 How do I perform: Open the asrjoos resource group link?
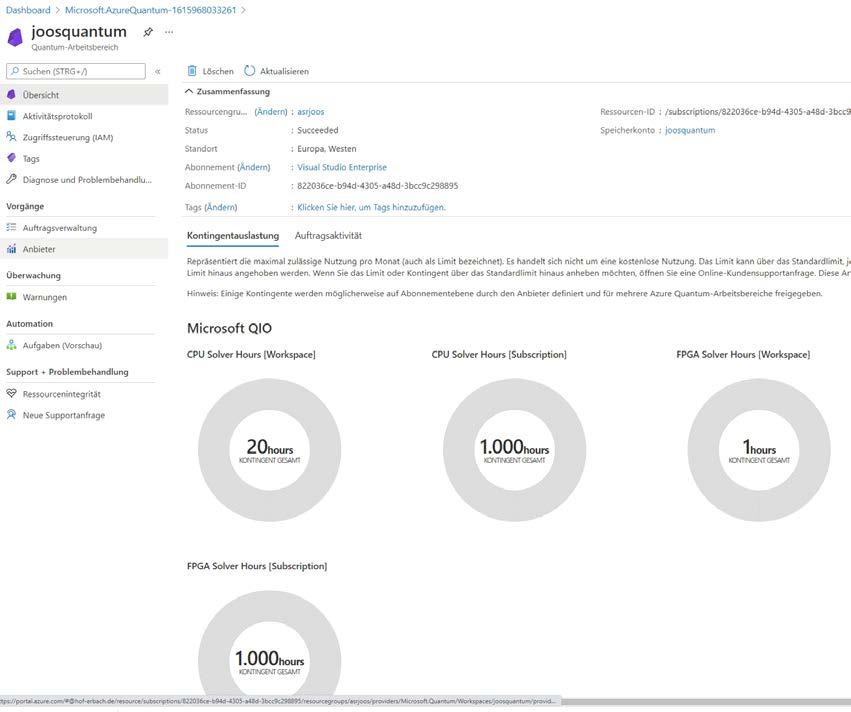pyautogui.click(x=310, y=111)
